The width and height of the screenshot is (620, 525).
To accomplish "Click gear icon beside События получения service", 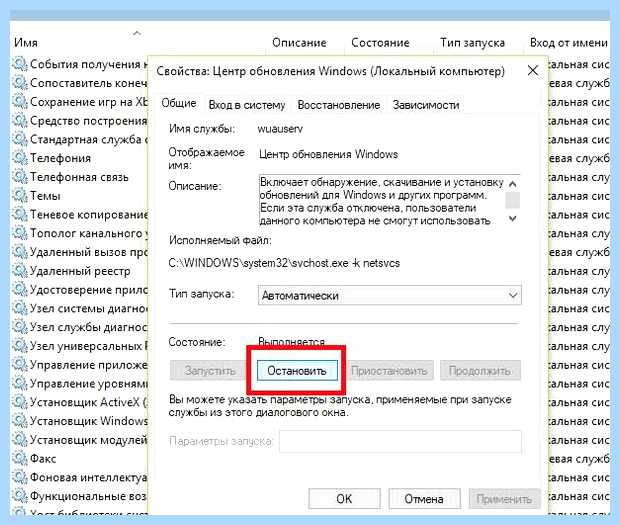I will coord(20,64).
